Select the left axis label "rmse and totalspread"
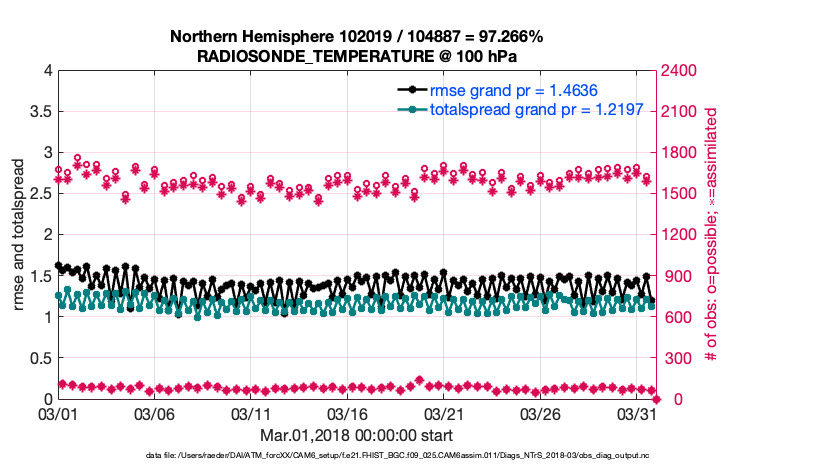 (x=20, y=234)
